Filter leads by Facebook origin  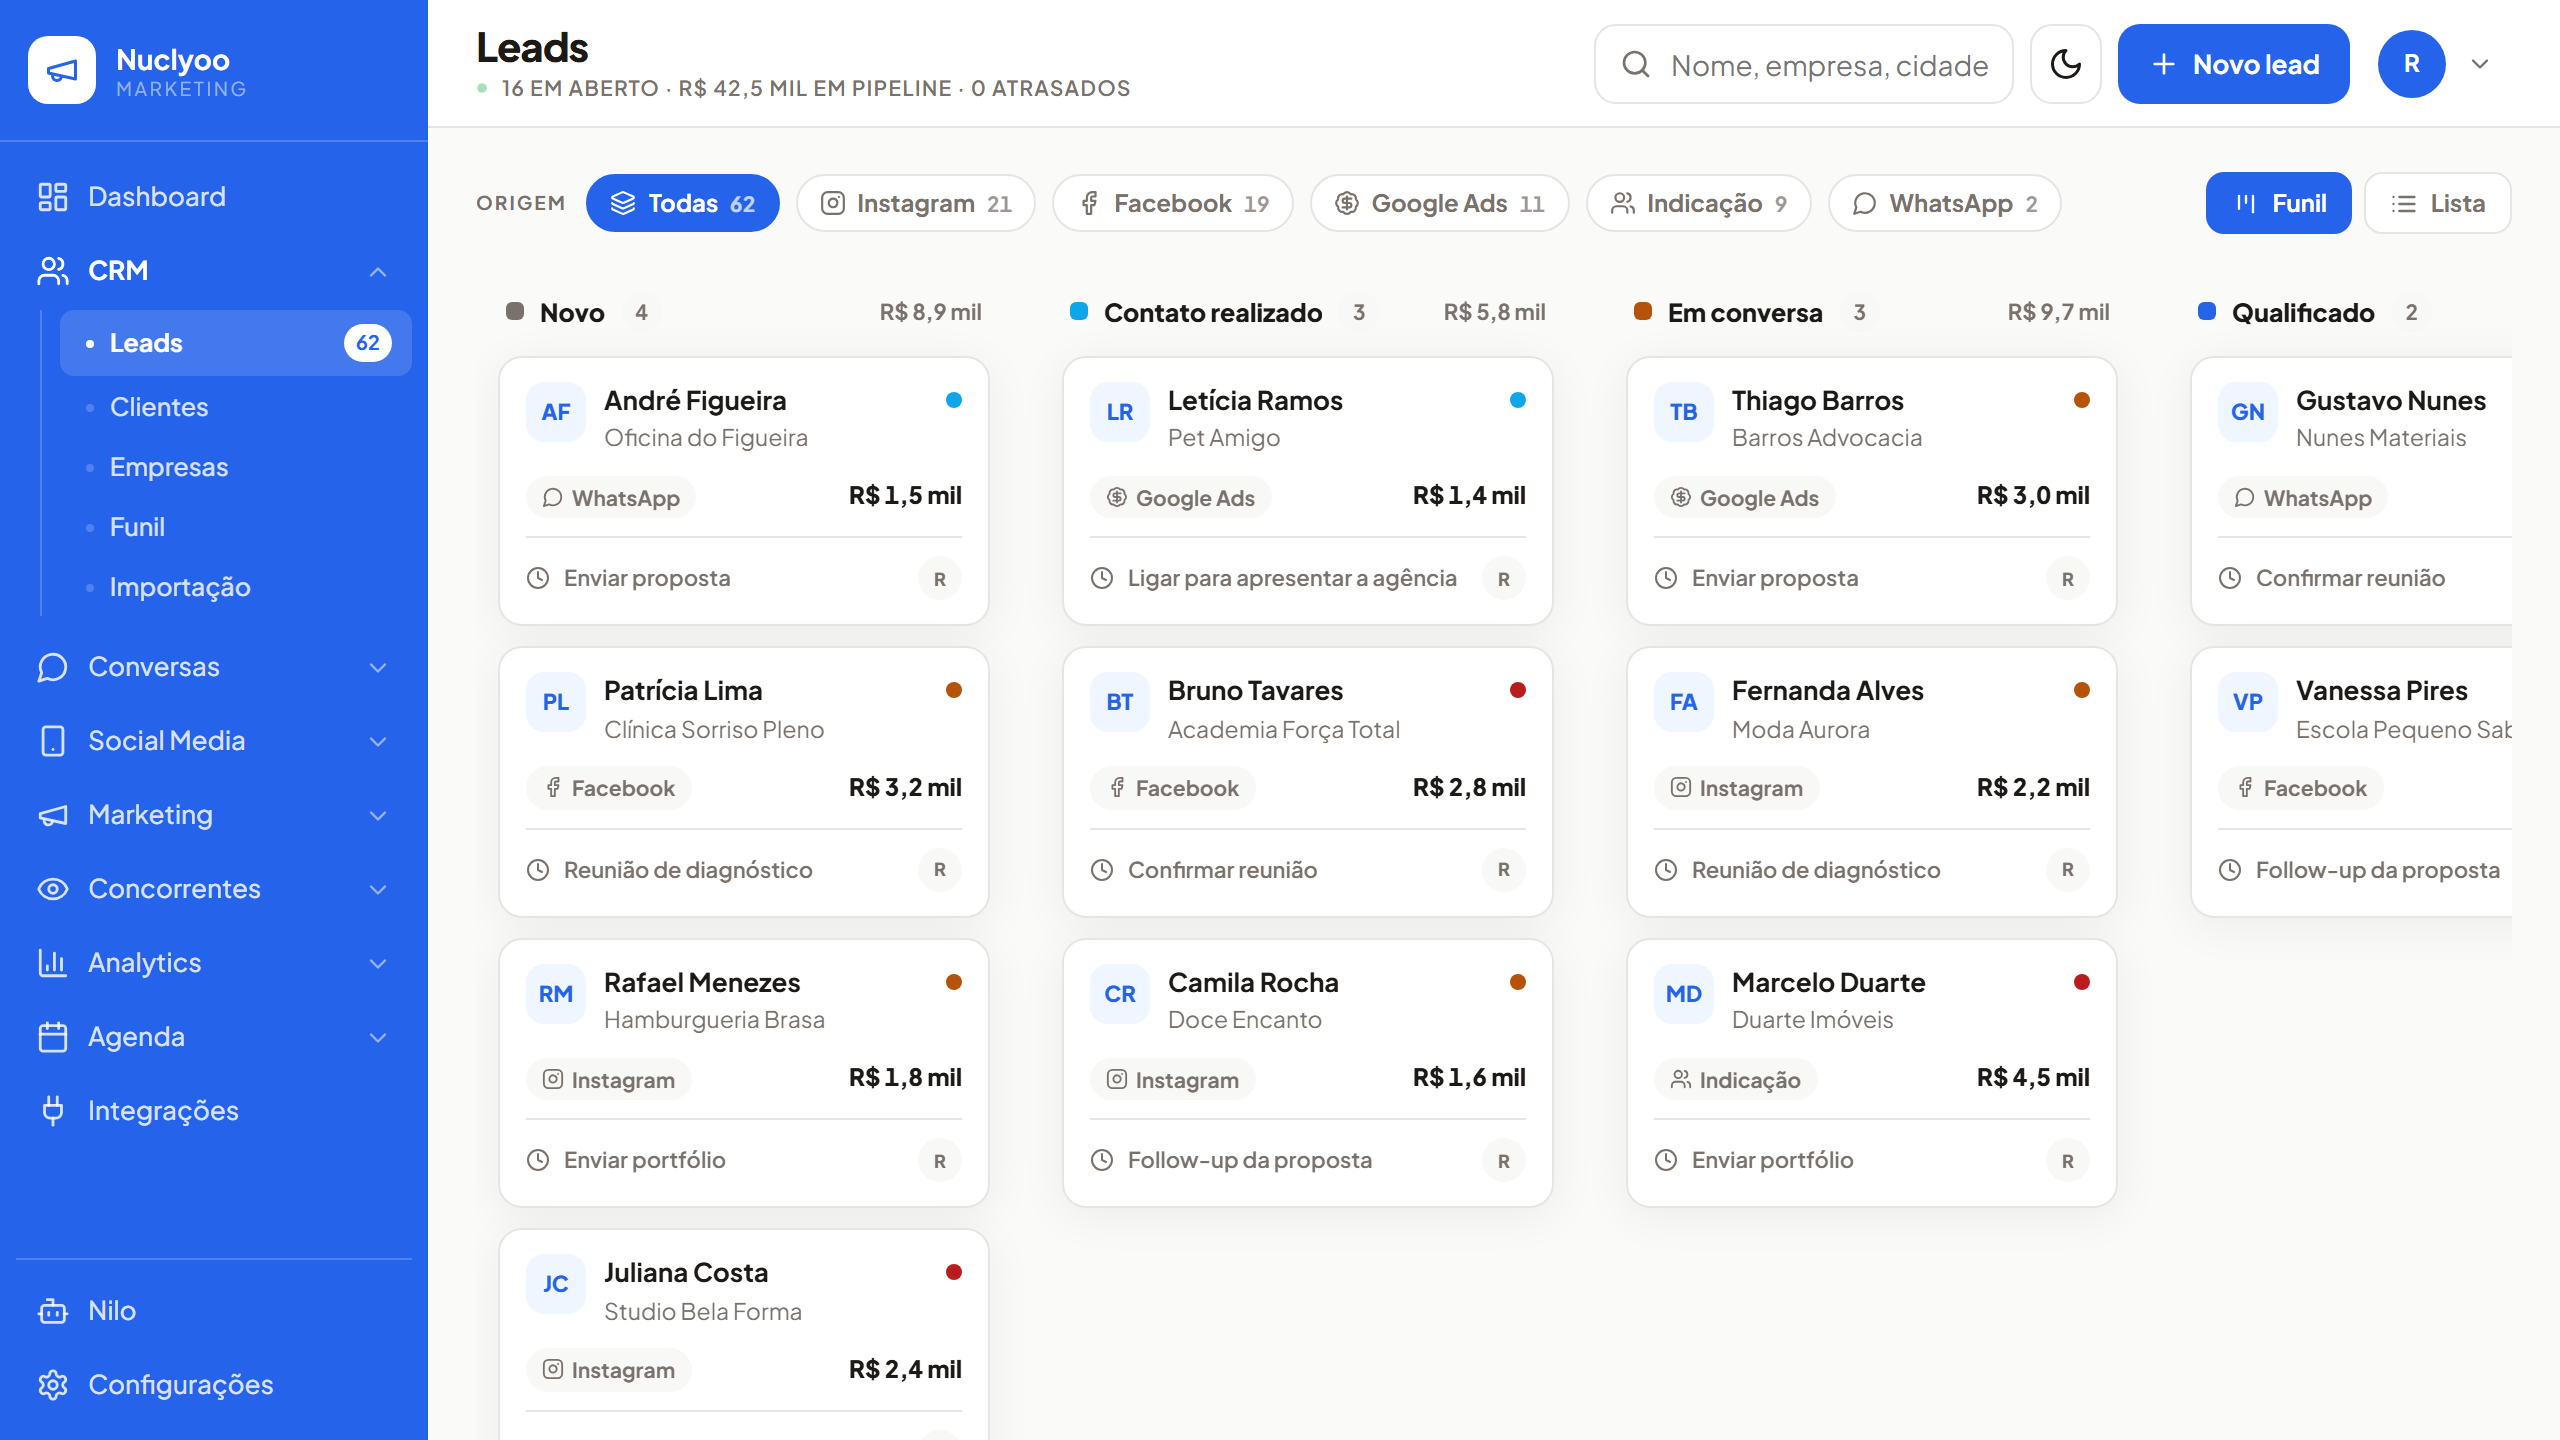point(1173,203)
